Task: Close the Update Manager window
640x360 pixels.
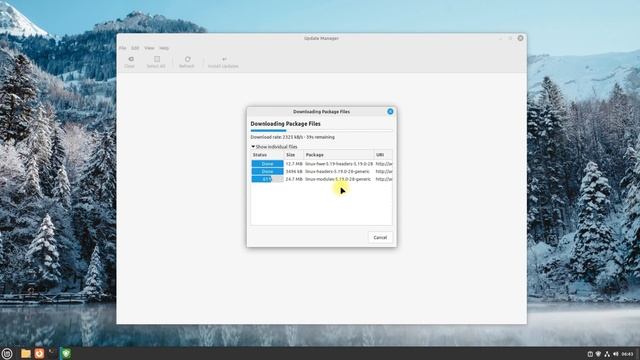Action: 520,38
